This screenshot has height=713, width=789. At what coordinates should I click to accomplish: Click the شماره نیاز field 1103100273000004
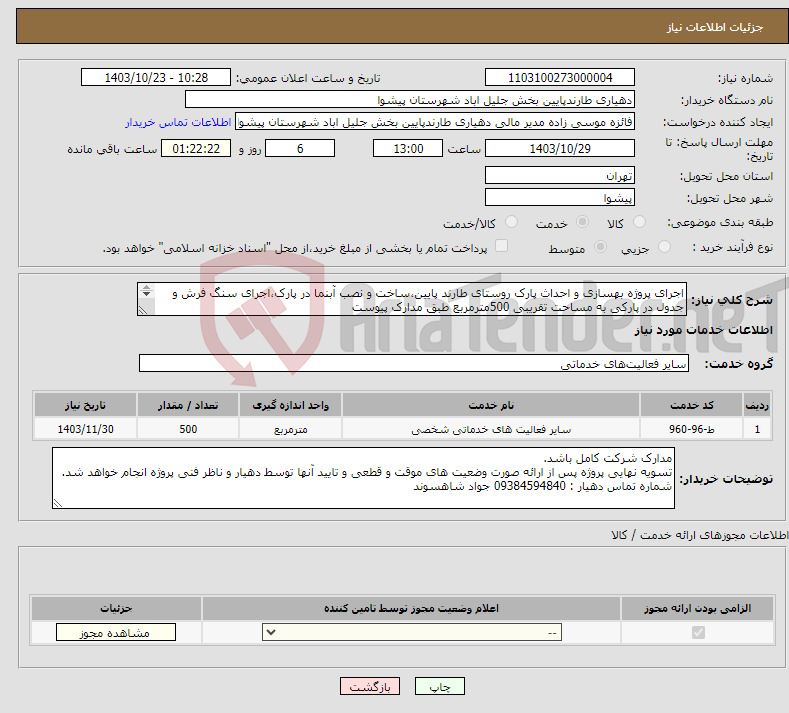pyautogui.click(x=560, y=77)
